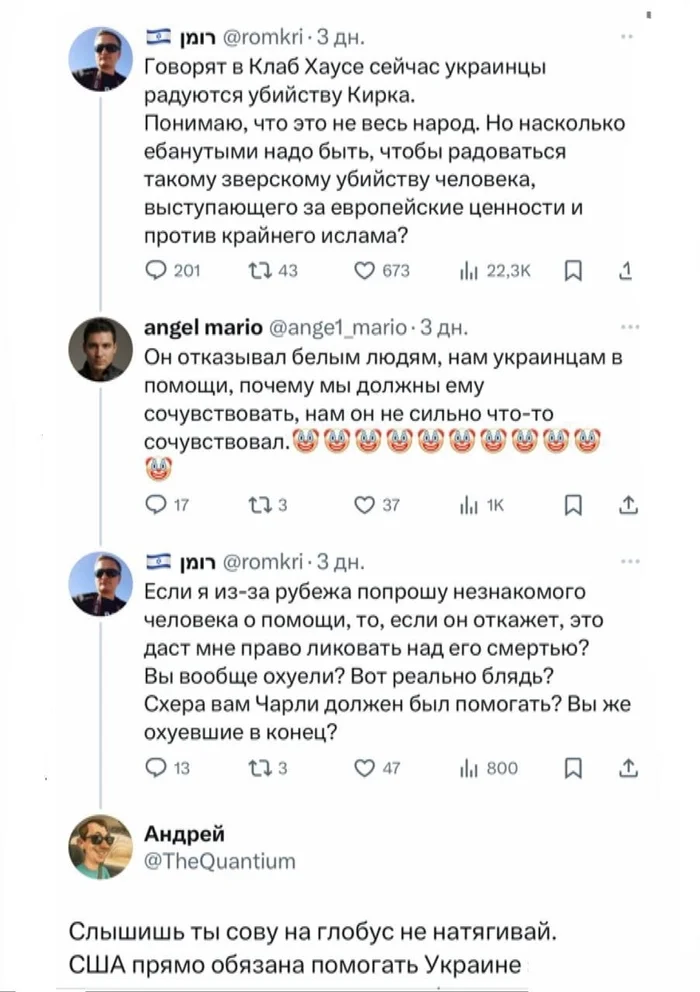This screenshot has height=992, width=700.
Task: Open Андрей's profile avatar
Action: pyautogui.click(x=100, y=846)
